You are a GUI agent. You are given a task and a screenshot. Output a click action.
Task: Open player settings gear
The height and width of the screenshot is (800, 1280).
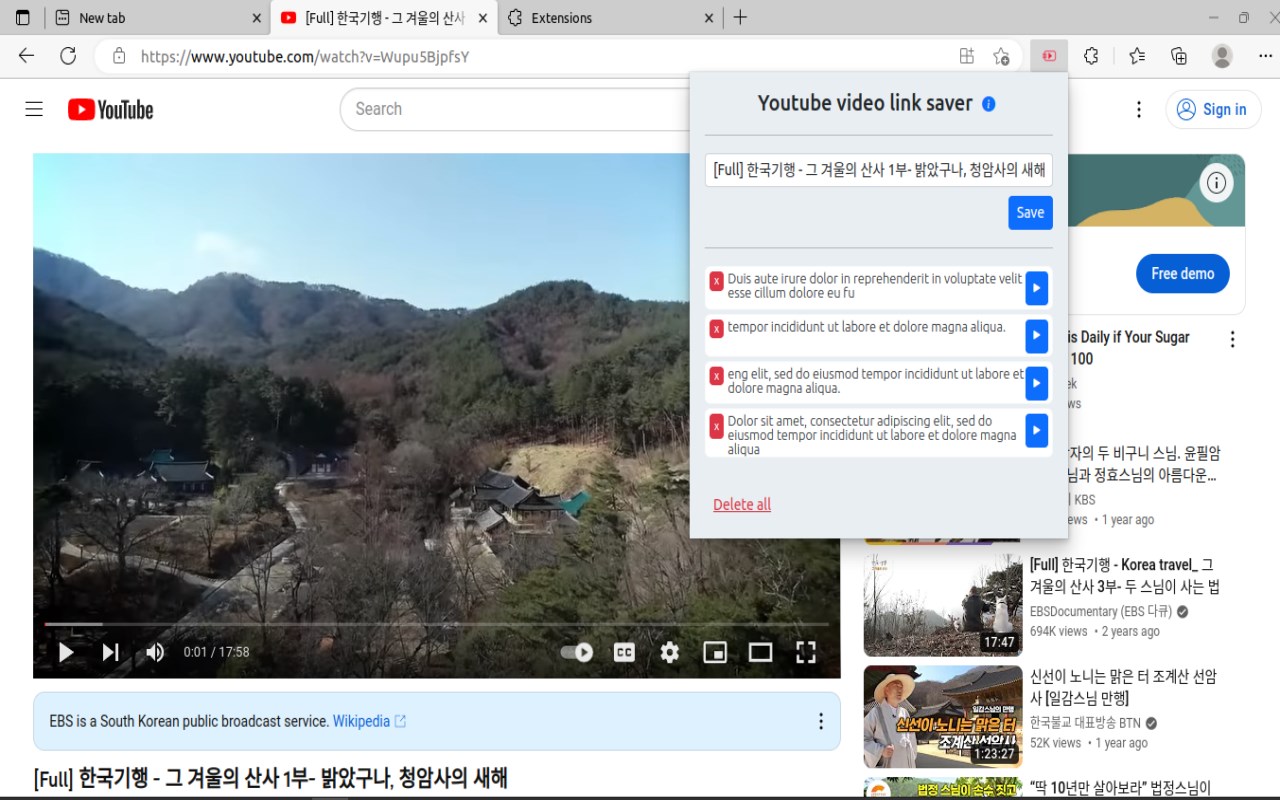pos(670,652)
